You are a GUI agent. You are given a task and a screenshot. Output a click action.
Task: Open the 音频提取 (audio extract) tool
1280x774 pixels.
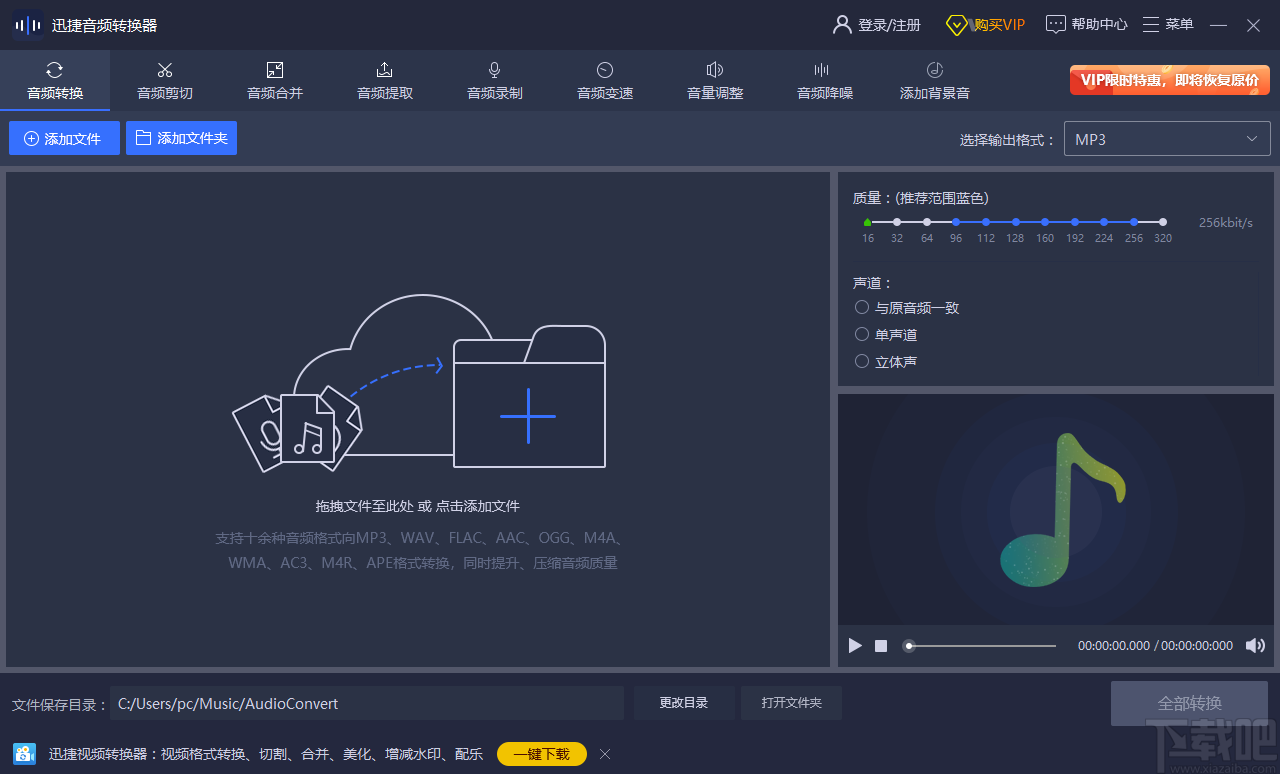pyautogui.click(x=384, y=80)
